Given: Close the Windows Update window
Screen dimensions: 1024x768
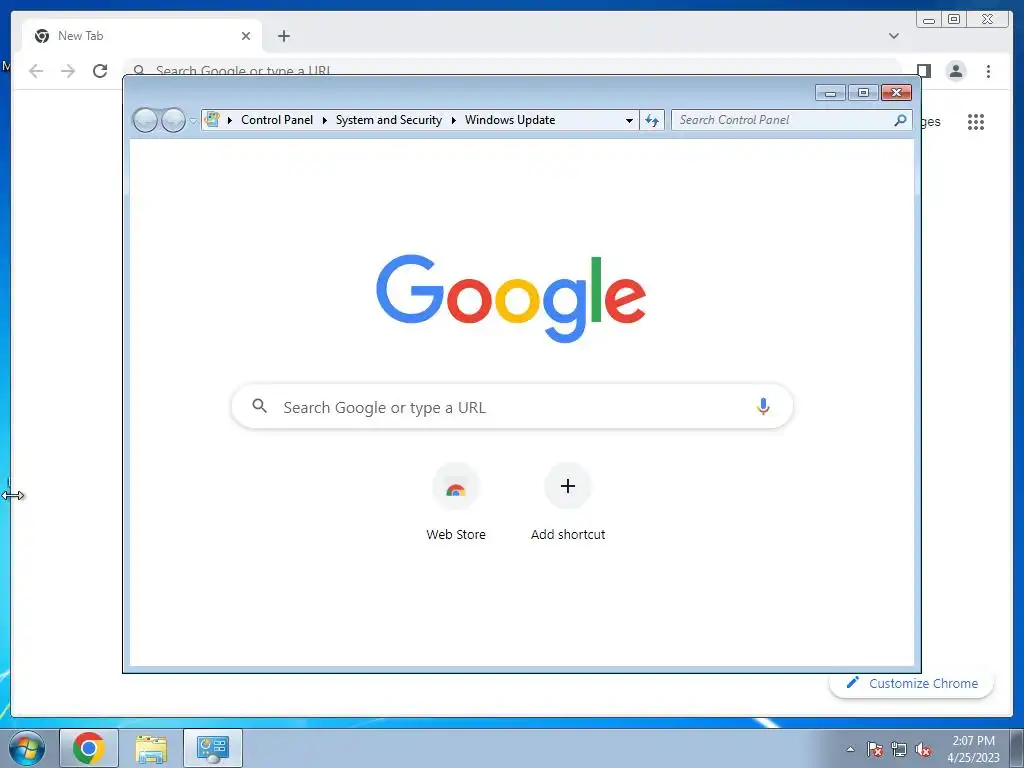Looking at the screenshot, I should point(897,93).
